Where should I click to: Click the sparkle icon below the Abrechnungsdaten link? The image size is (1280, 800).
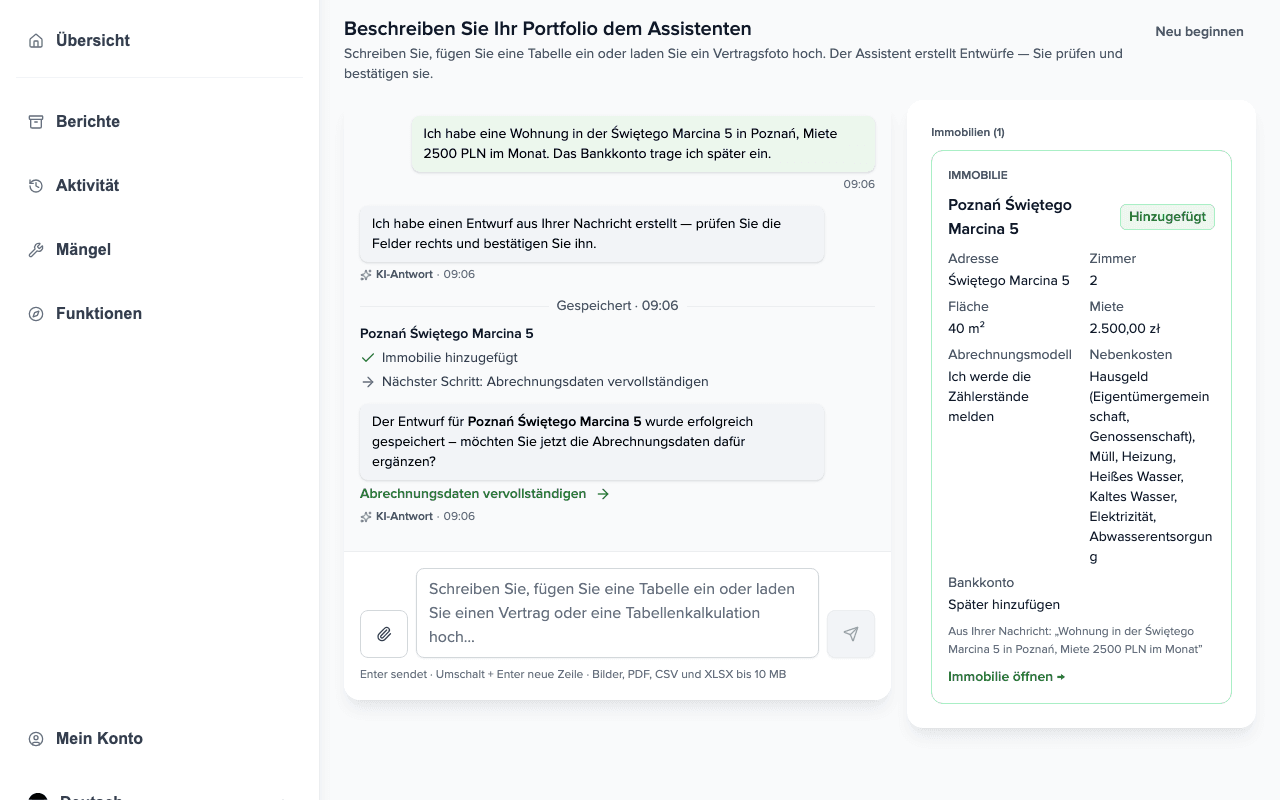(x=366, y=517)
